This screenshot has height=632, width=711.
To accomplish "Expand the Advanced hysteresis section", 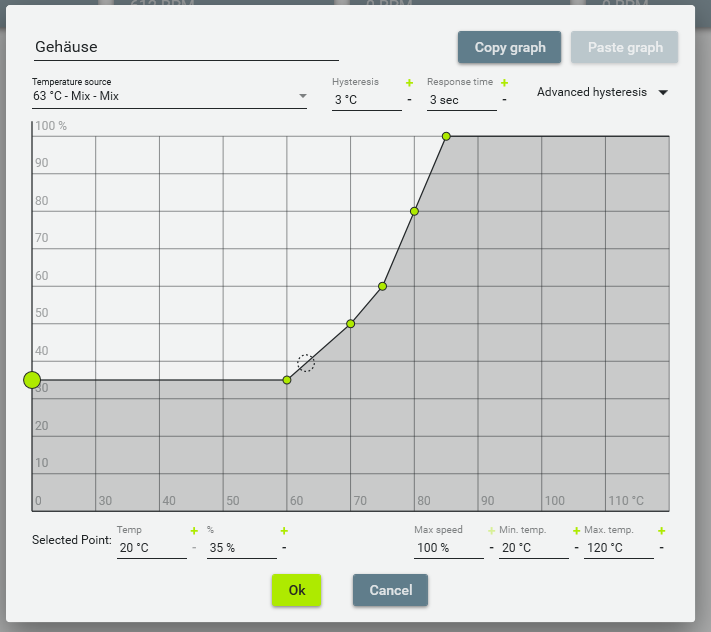I will (603, 92).
